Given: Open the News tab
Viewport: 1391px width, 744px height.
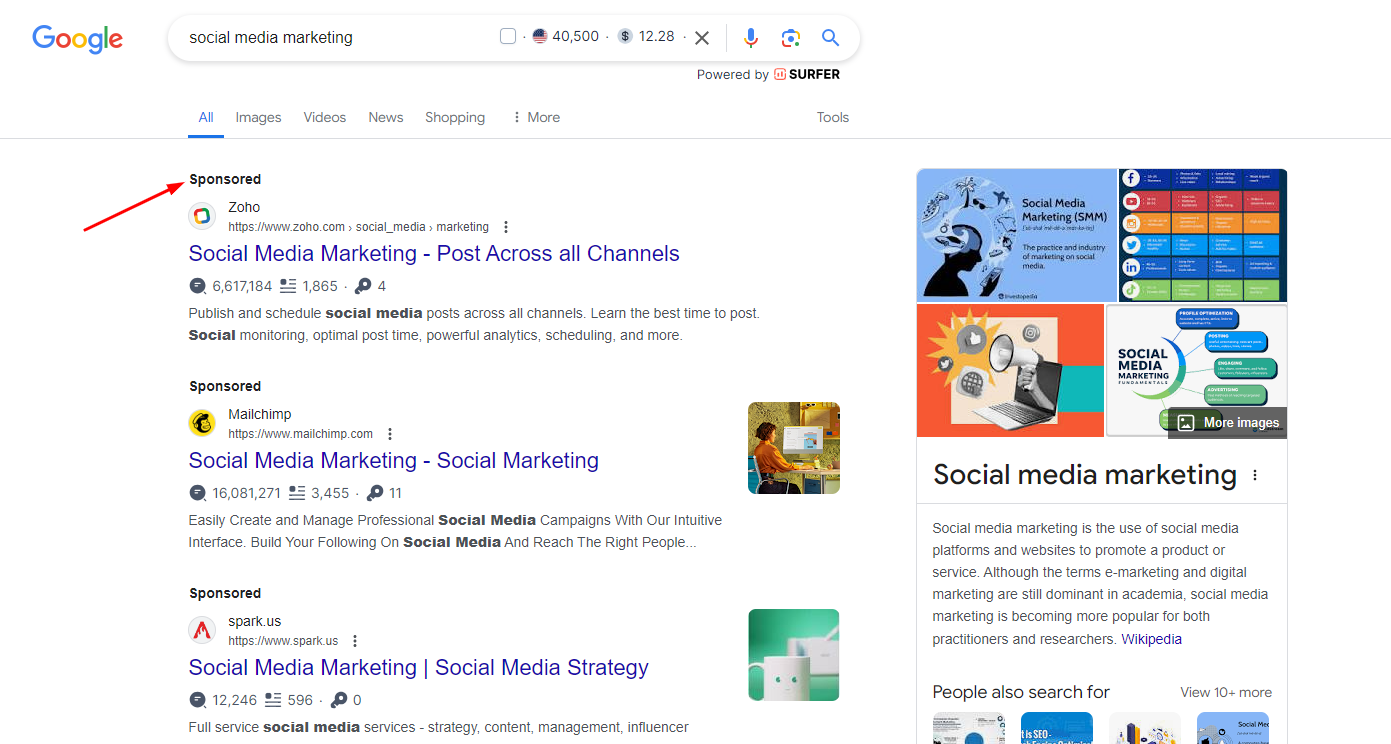Looking at the screenshot, I should 386,117.
